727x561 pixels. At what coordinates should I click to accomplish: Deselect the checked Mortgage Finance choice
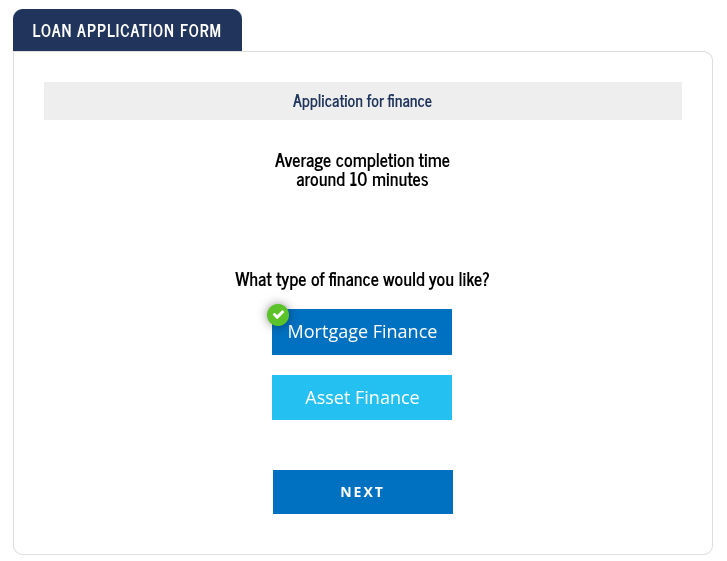pos(362,332)
